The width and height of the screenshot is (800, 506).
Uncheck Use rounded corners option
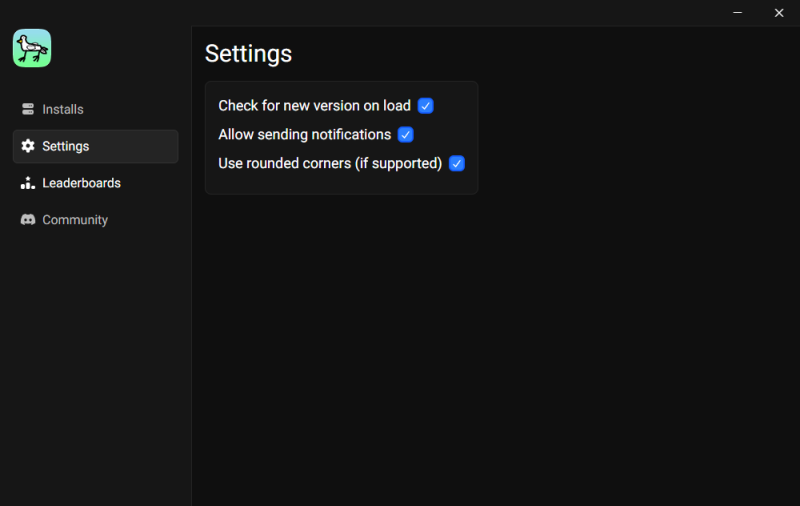click(457, 164)
